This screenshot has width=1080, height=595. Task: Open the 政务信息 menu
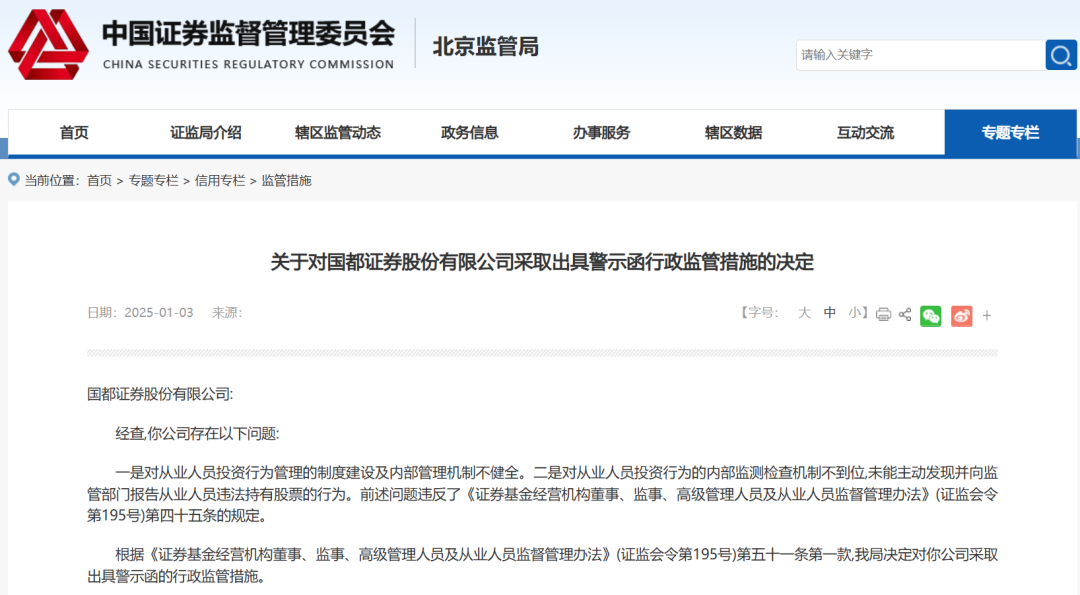(470, 133)
